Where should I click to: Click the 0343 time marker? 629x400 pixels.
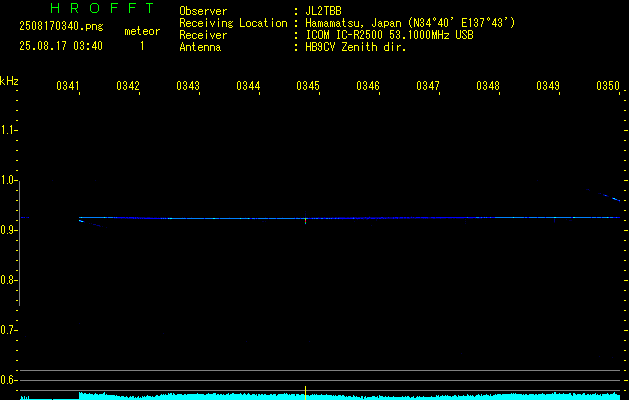coord(188,86)
